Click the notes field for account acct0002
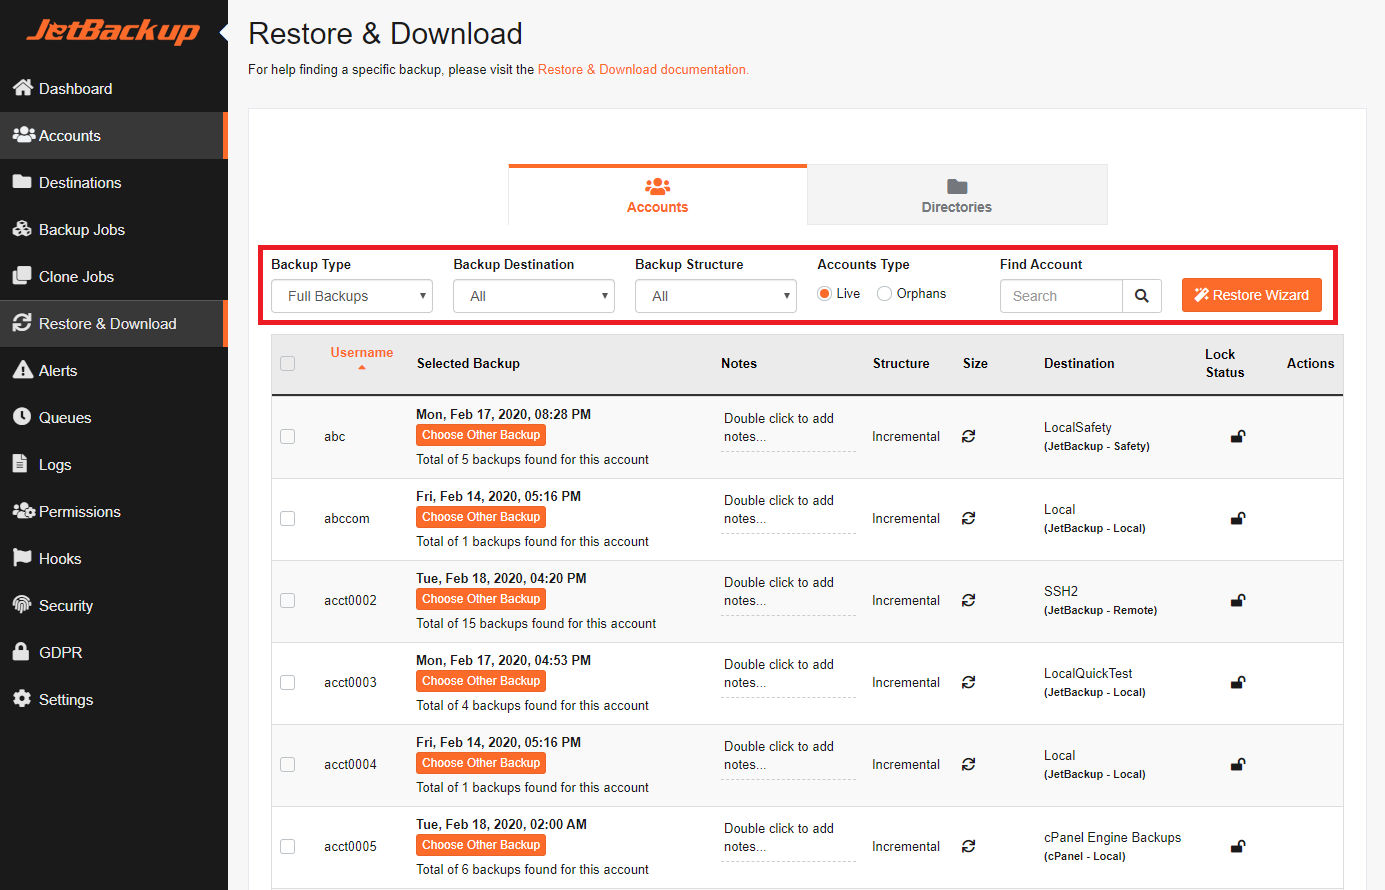1385x890 pixels. (x=788, y=592)
